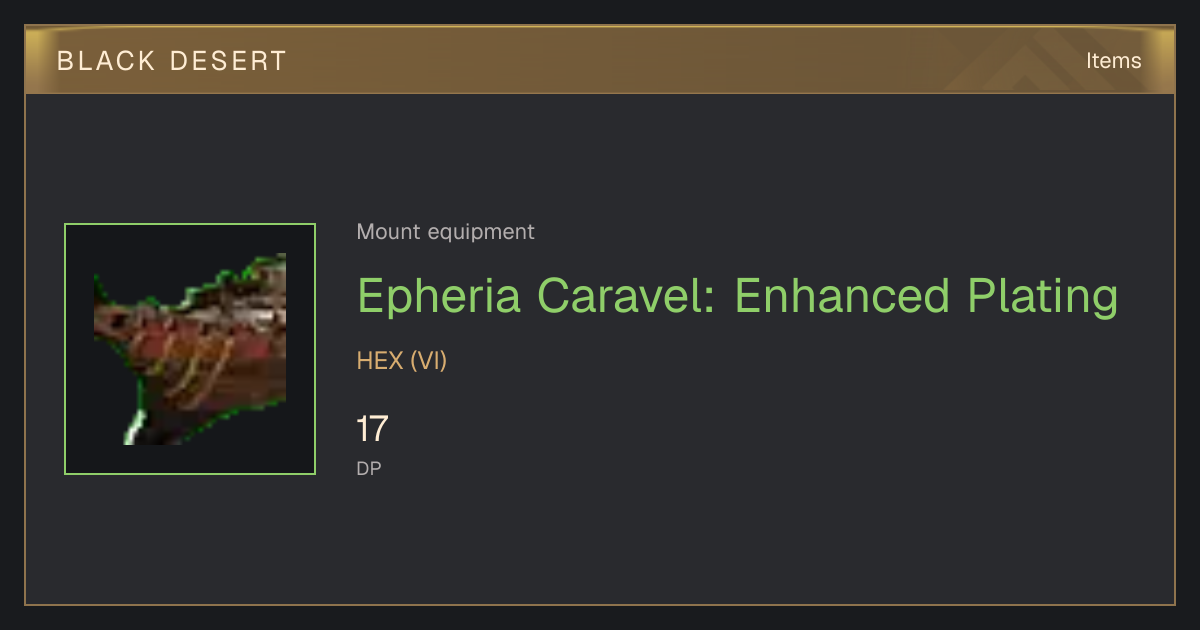The width and height of the screenshot is (1200, 630).
Task: Click the word Enhanced in the item name
Action: click(x=842, y=297)
